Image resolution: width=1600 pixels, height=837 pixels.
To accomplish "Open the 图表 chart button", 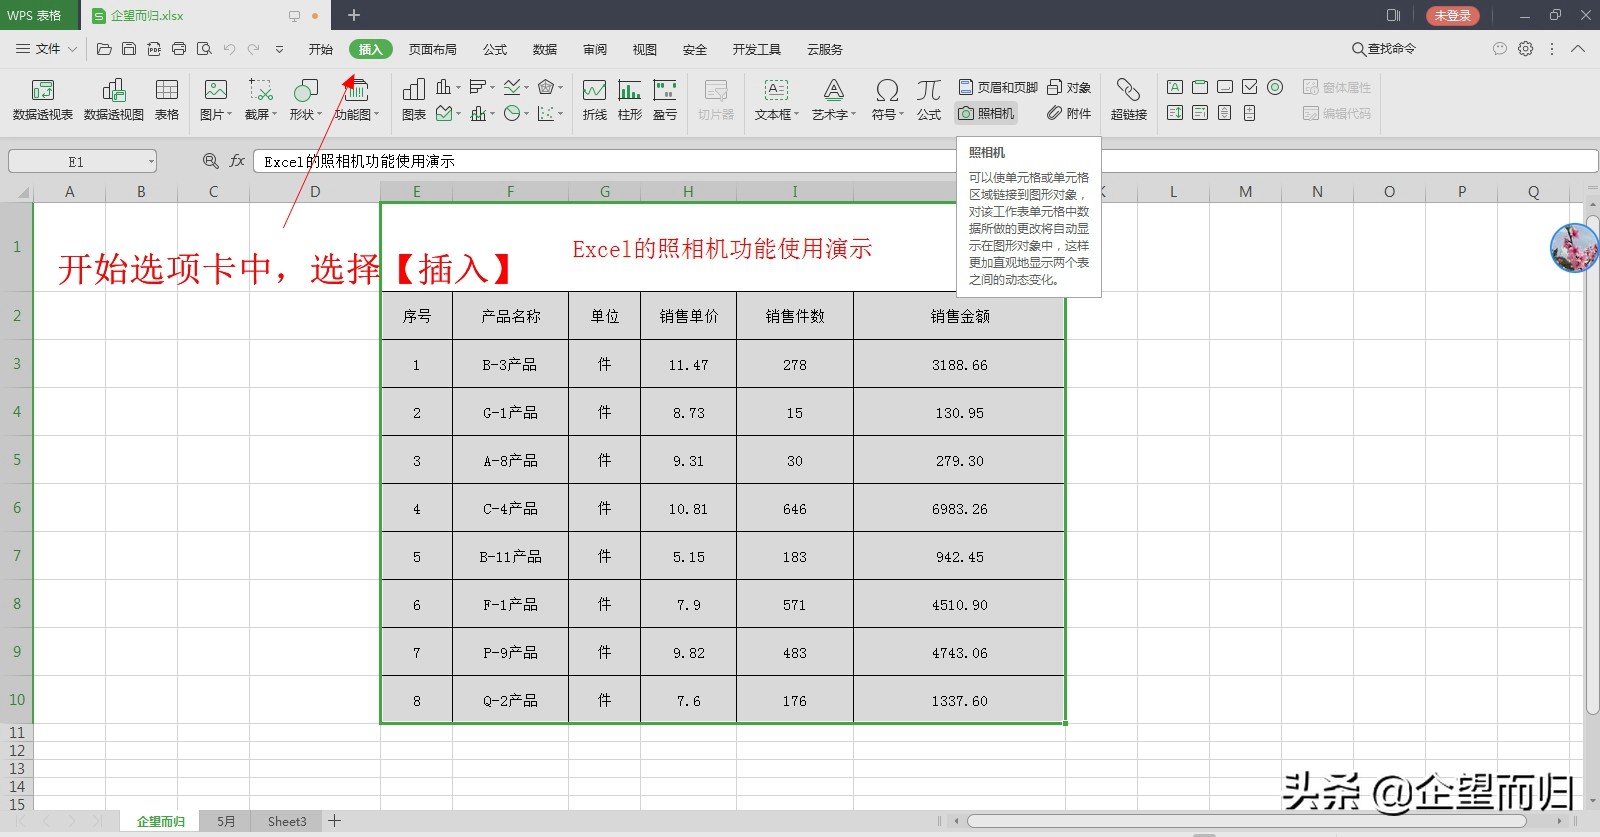I will 414,100.
